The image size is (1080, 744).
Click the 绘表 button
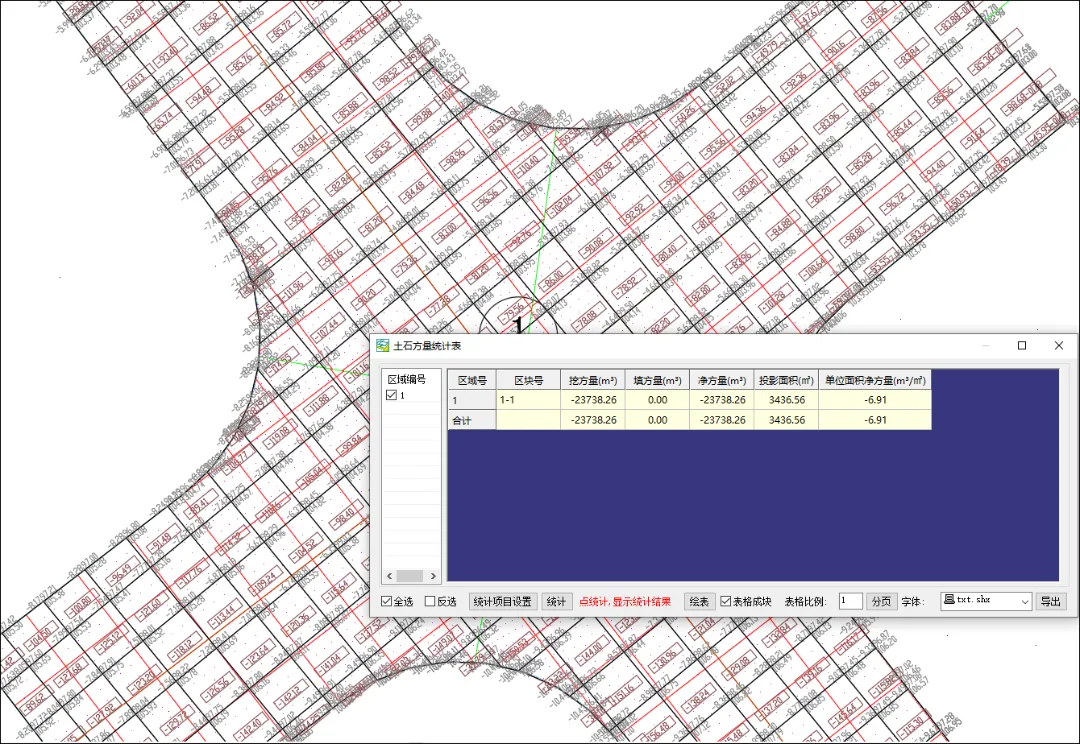[699, 601]
